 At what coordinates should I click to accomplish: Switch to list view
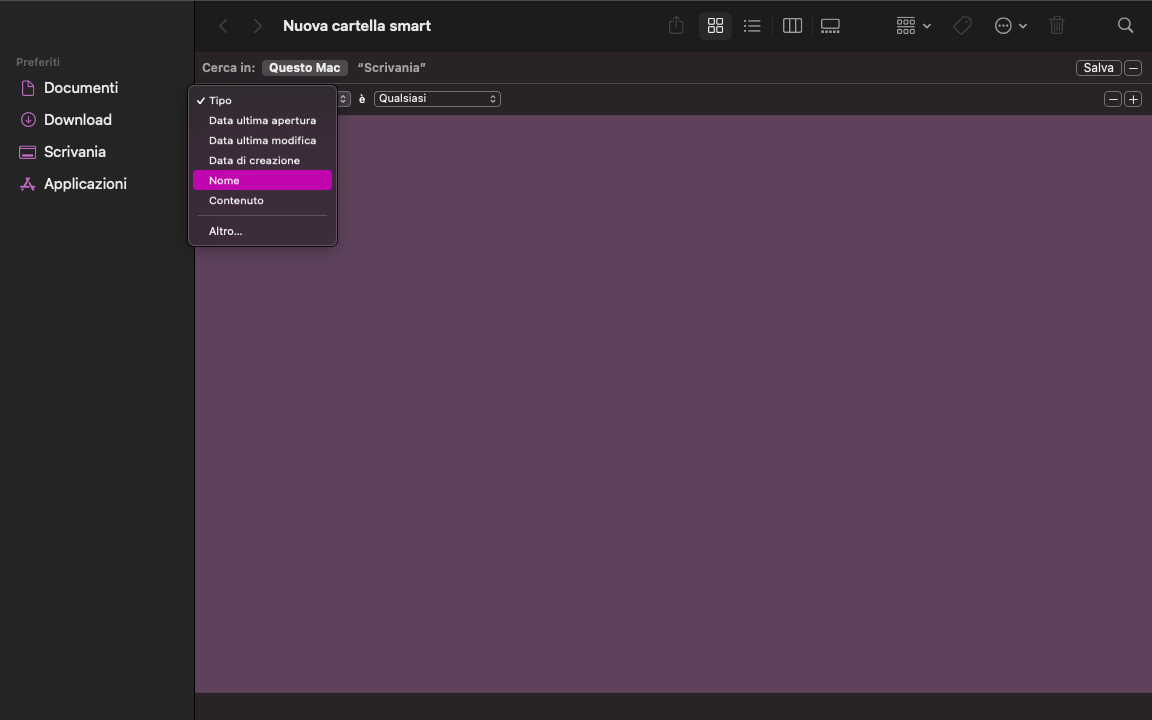[752, 26]
